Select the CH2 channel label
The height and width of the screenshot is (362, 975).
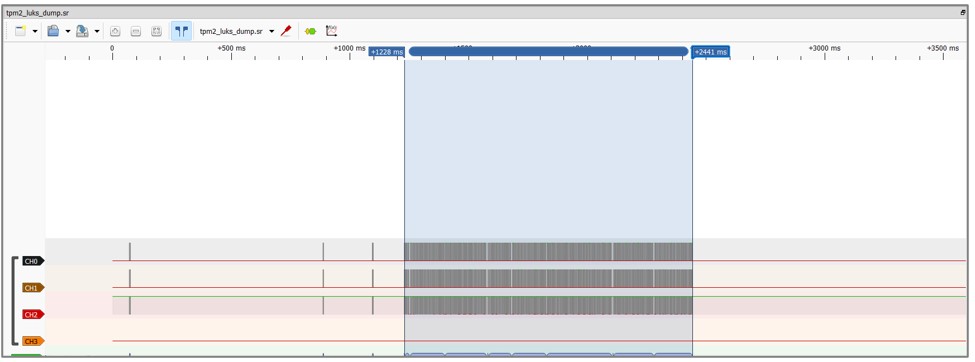34,315
